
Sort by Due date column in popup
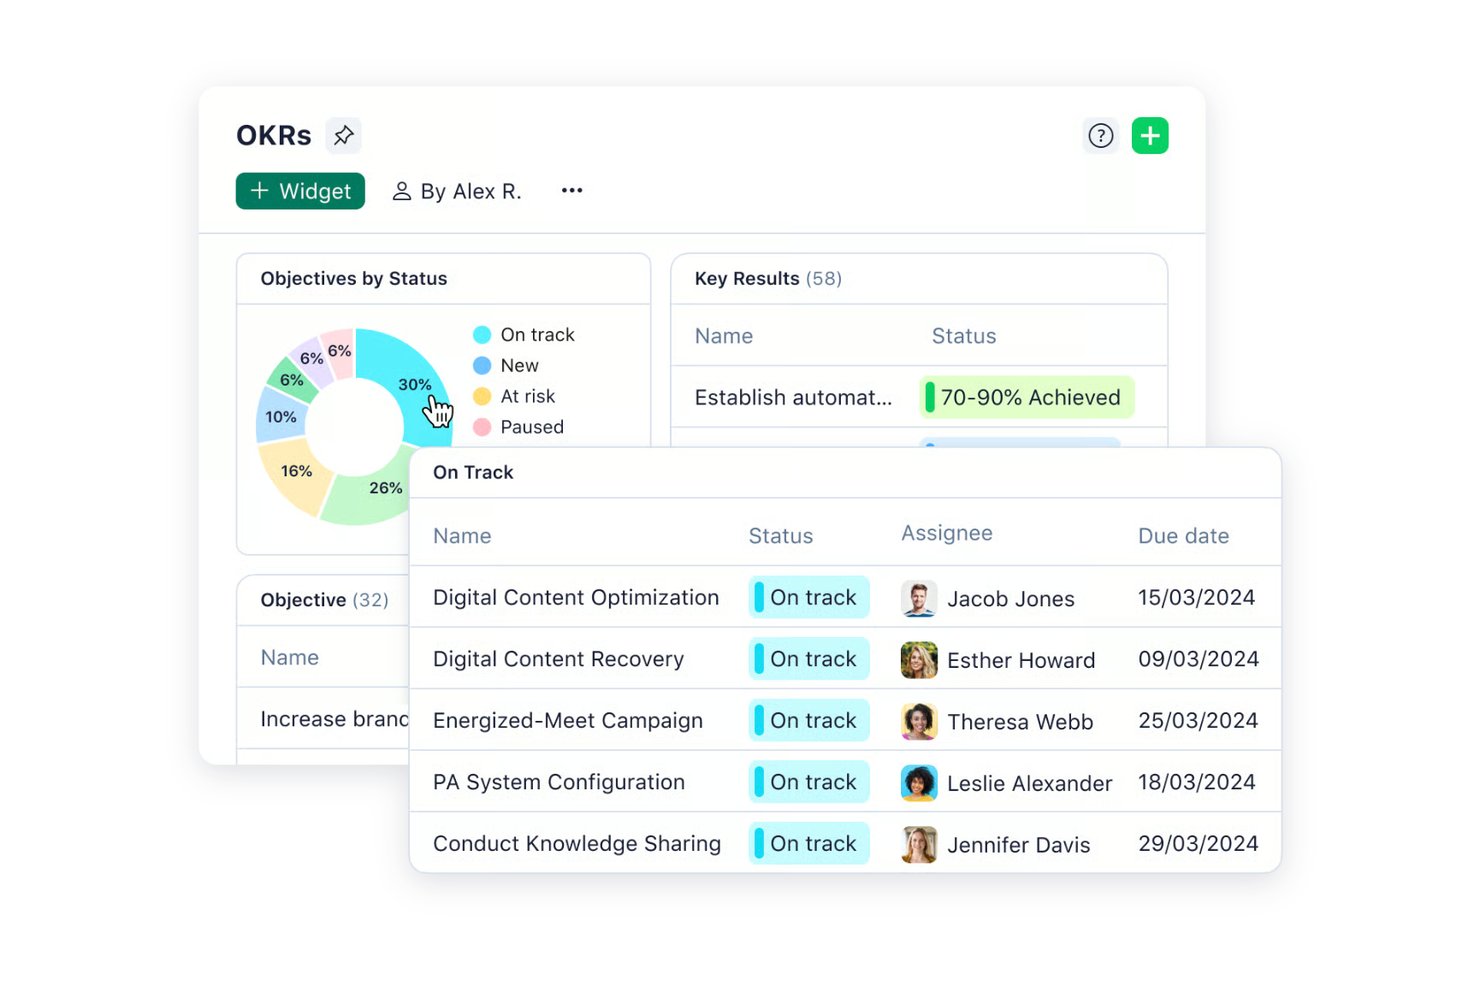coord(1183,536)
